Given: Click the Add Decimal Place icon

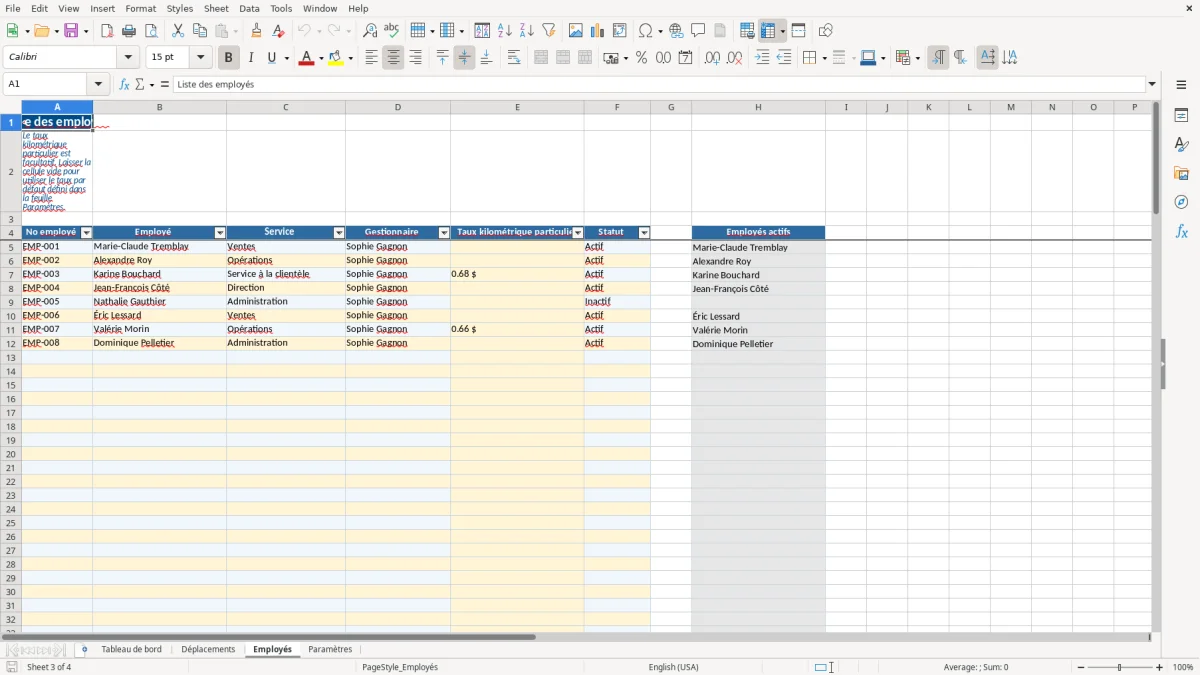Looking at the screenshot, I should [713, 58].
